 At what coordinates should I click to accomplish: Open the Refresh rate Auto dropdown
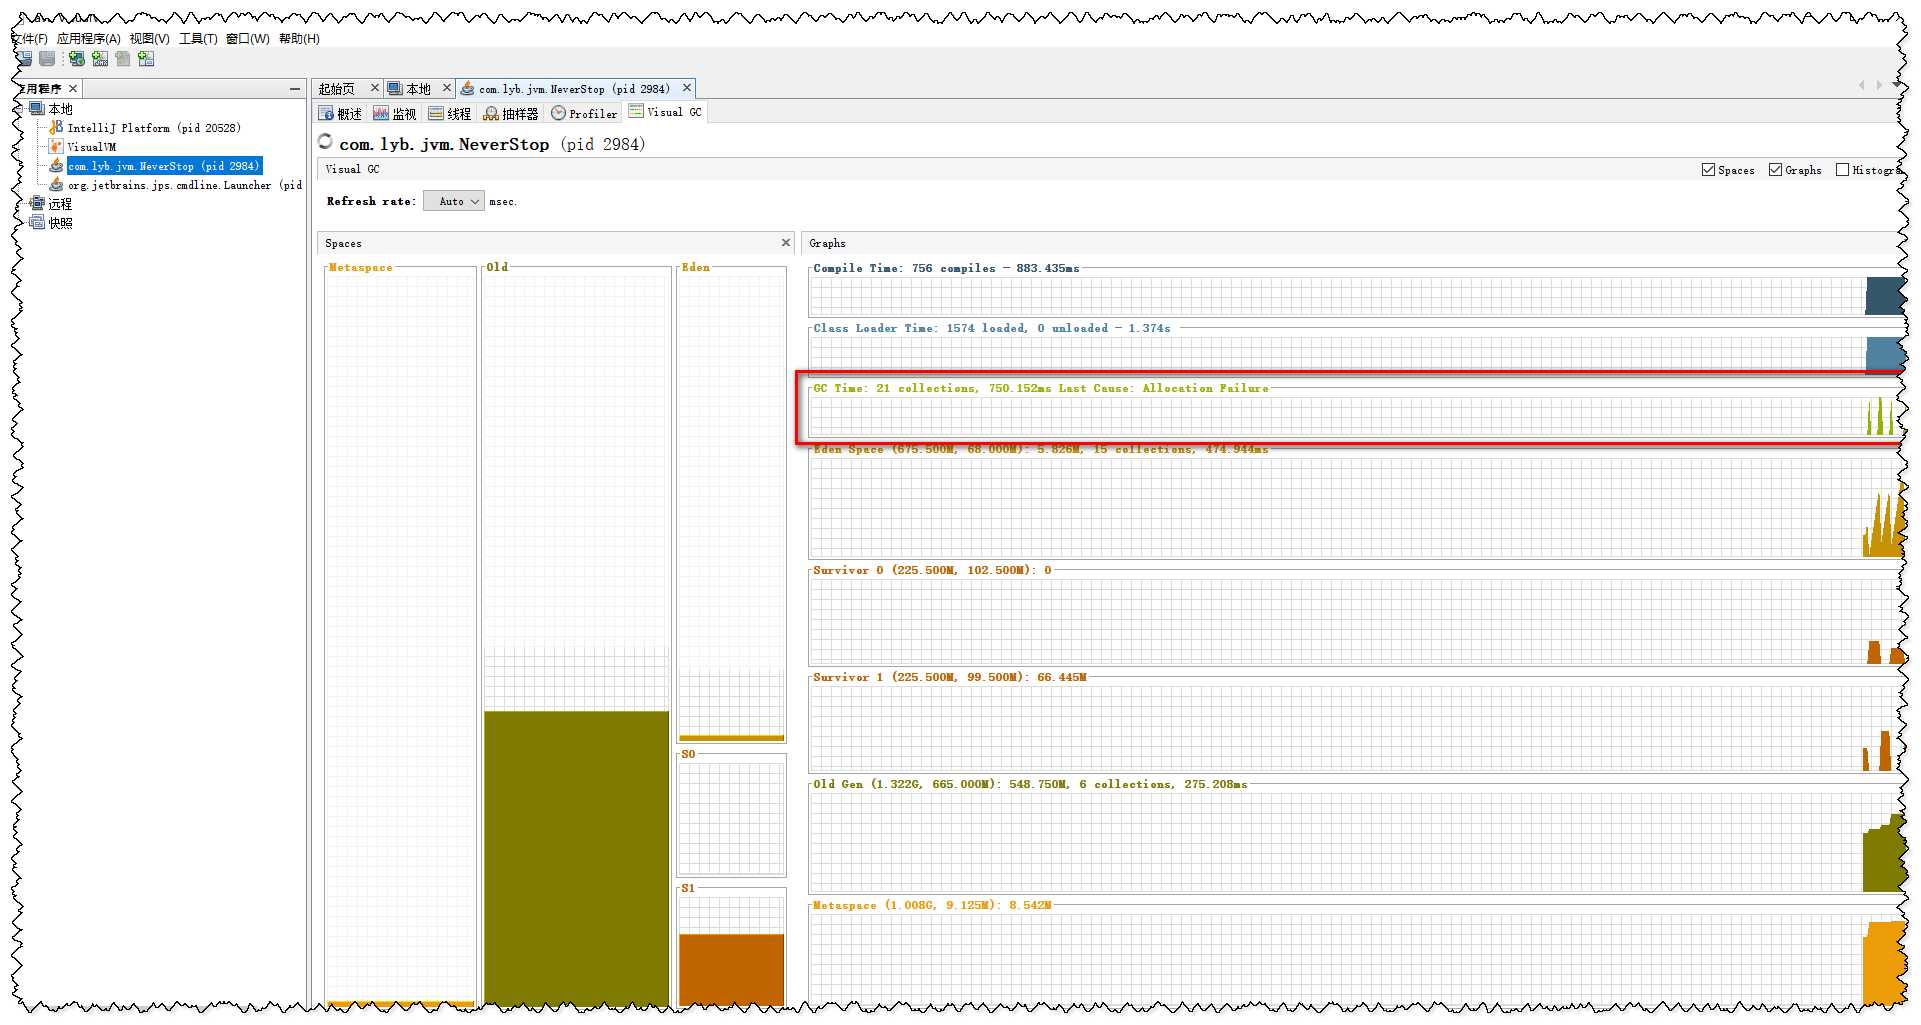[x=454, y=201]
